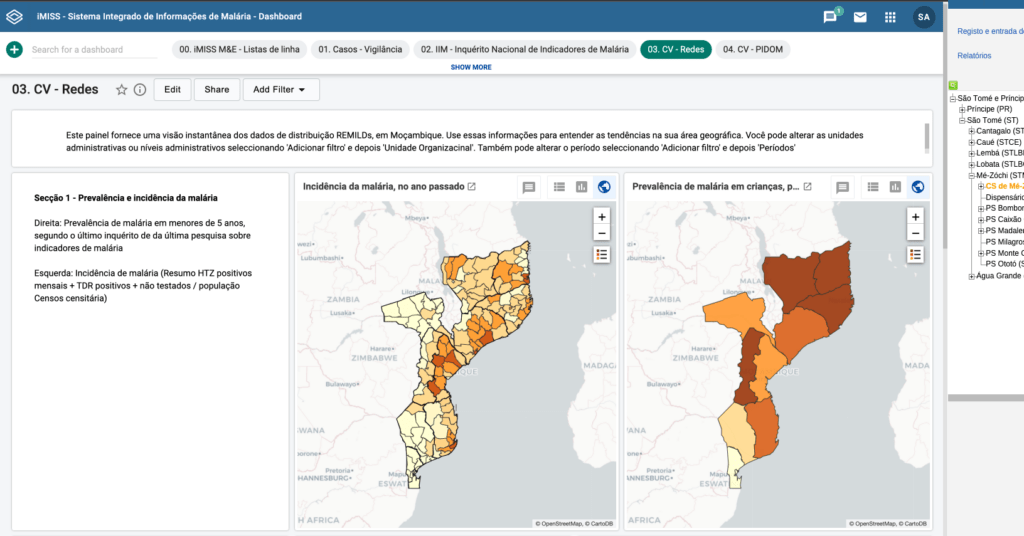Collapse the Mé-Zóchi tree node
The image size is (1024, 536).
click(971, 175)
